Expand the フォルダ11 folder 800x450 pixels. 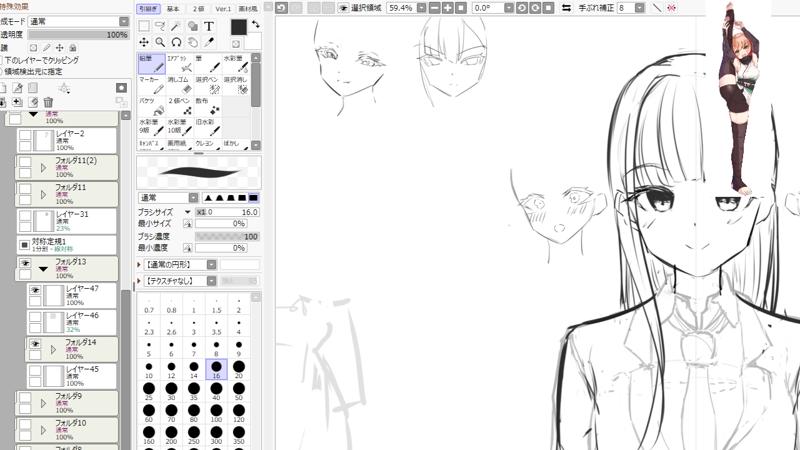tap(43, 192)
